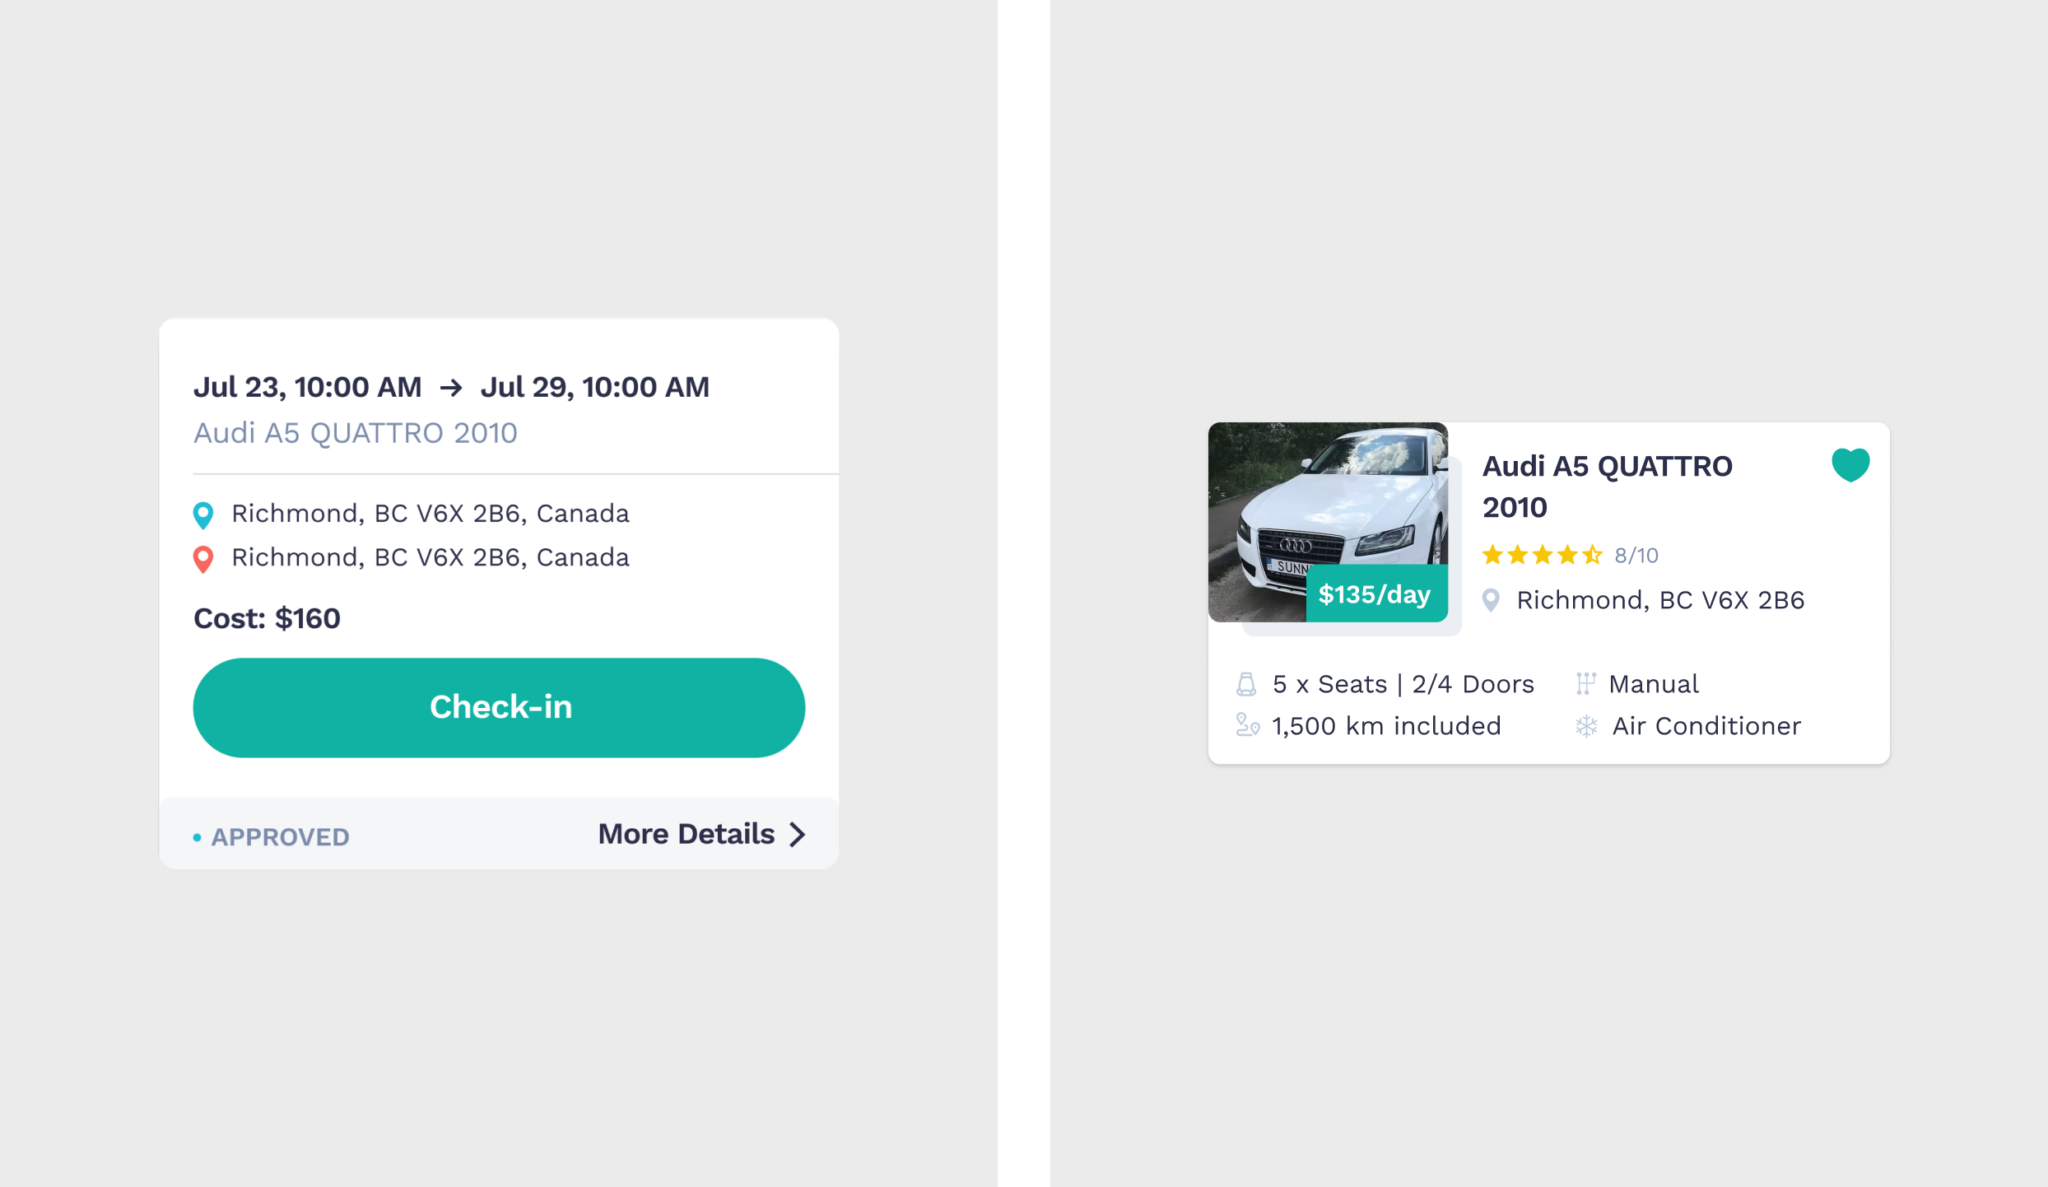Click the red drop-off location pin
Image resolution: width=2048 pixels, height=1187 pixels.
tap(203, 559)
